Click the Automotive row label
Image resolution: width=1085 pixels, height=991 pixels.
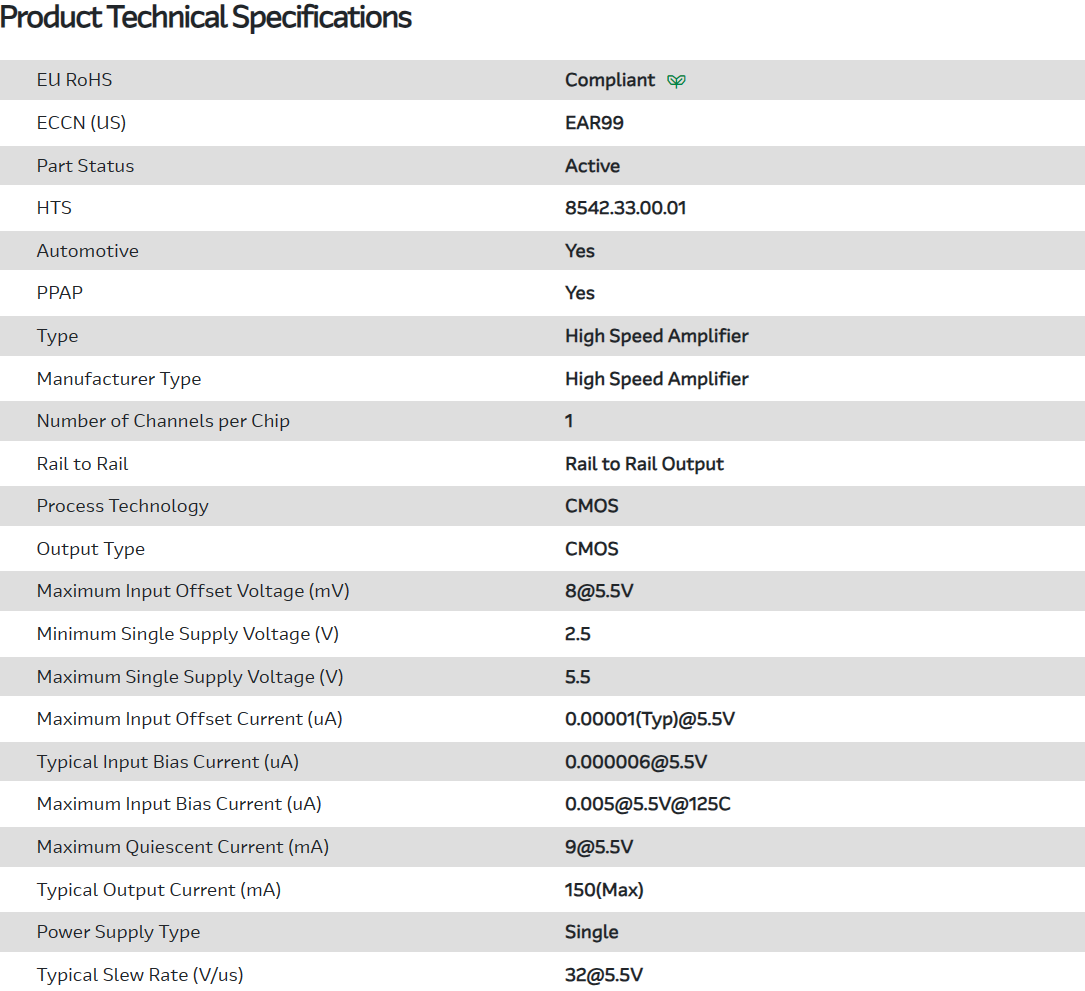click(88, 251)
